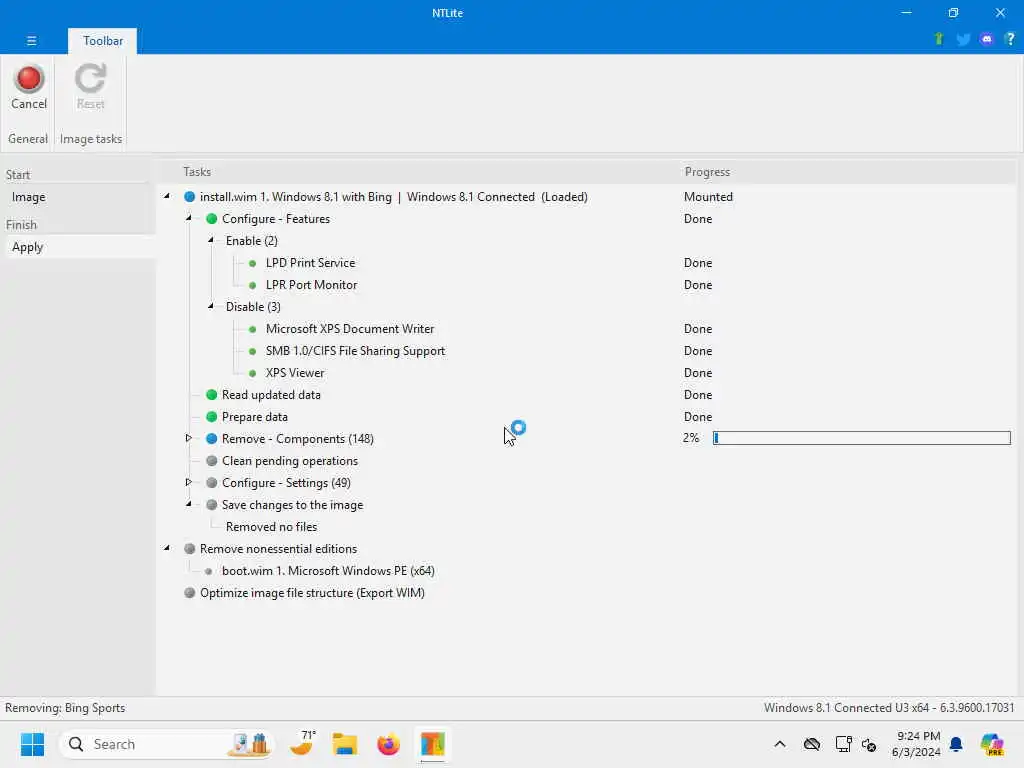The width and height of the screenshot is (1024, 768).
Task: Open the Image page in the sidebar
Action: pos(29,197)
